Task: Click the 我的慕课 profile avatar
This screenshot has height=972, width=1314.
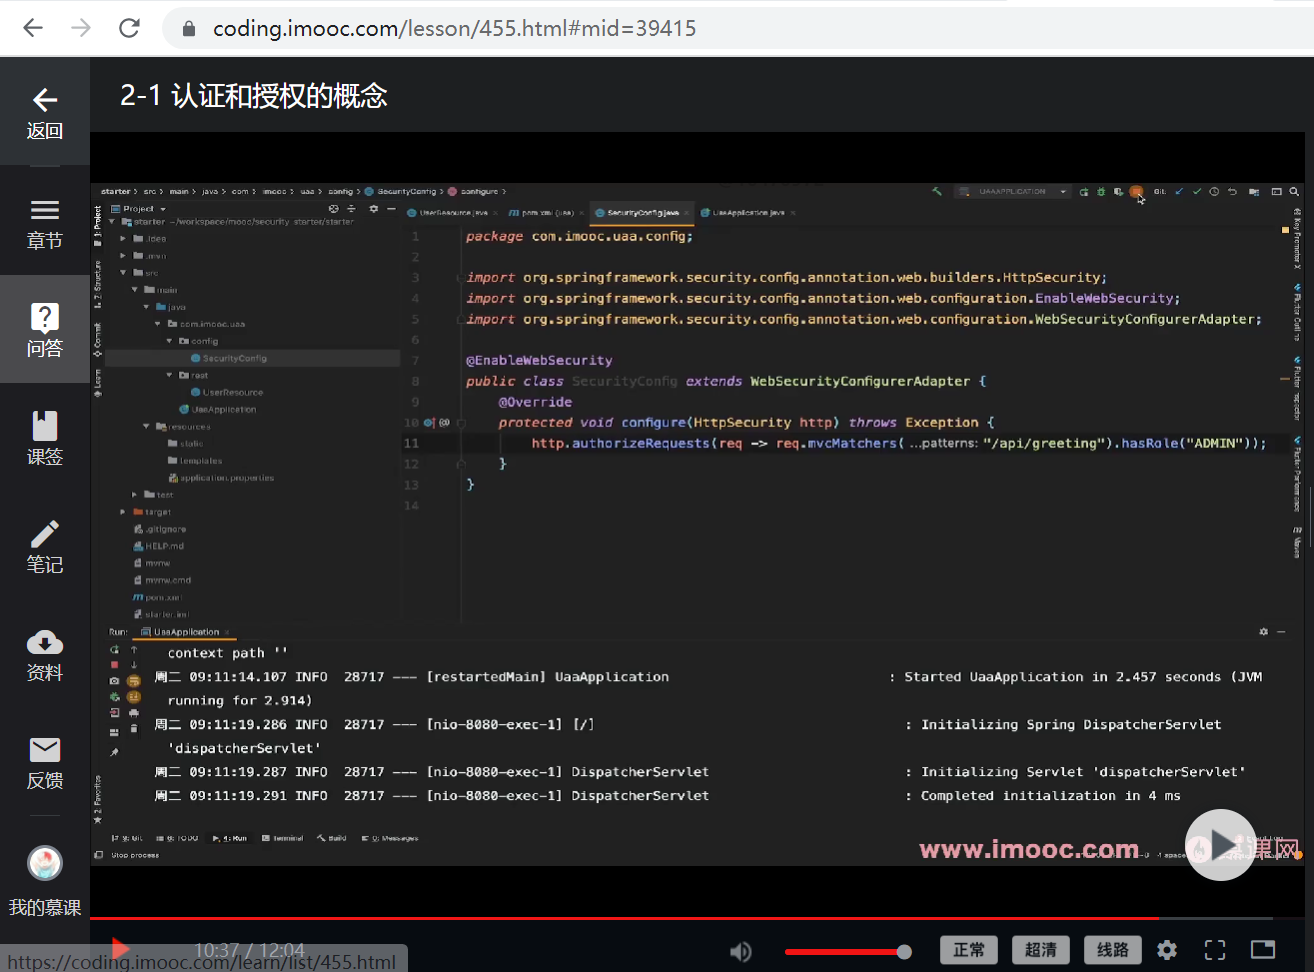Action: click(x=44, y=864)
